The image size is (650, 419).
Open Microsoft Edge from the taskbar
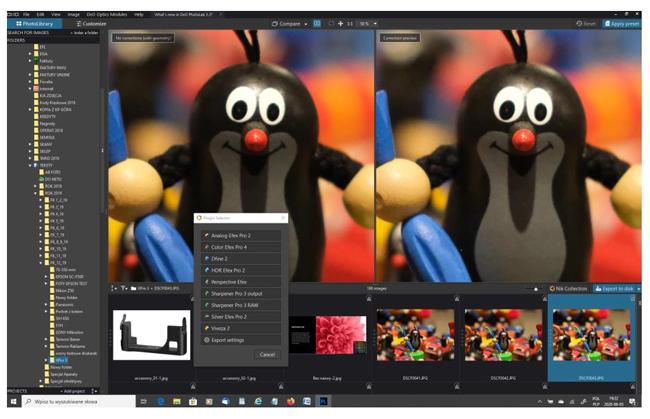point(161,401)
